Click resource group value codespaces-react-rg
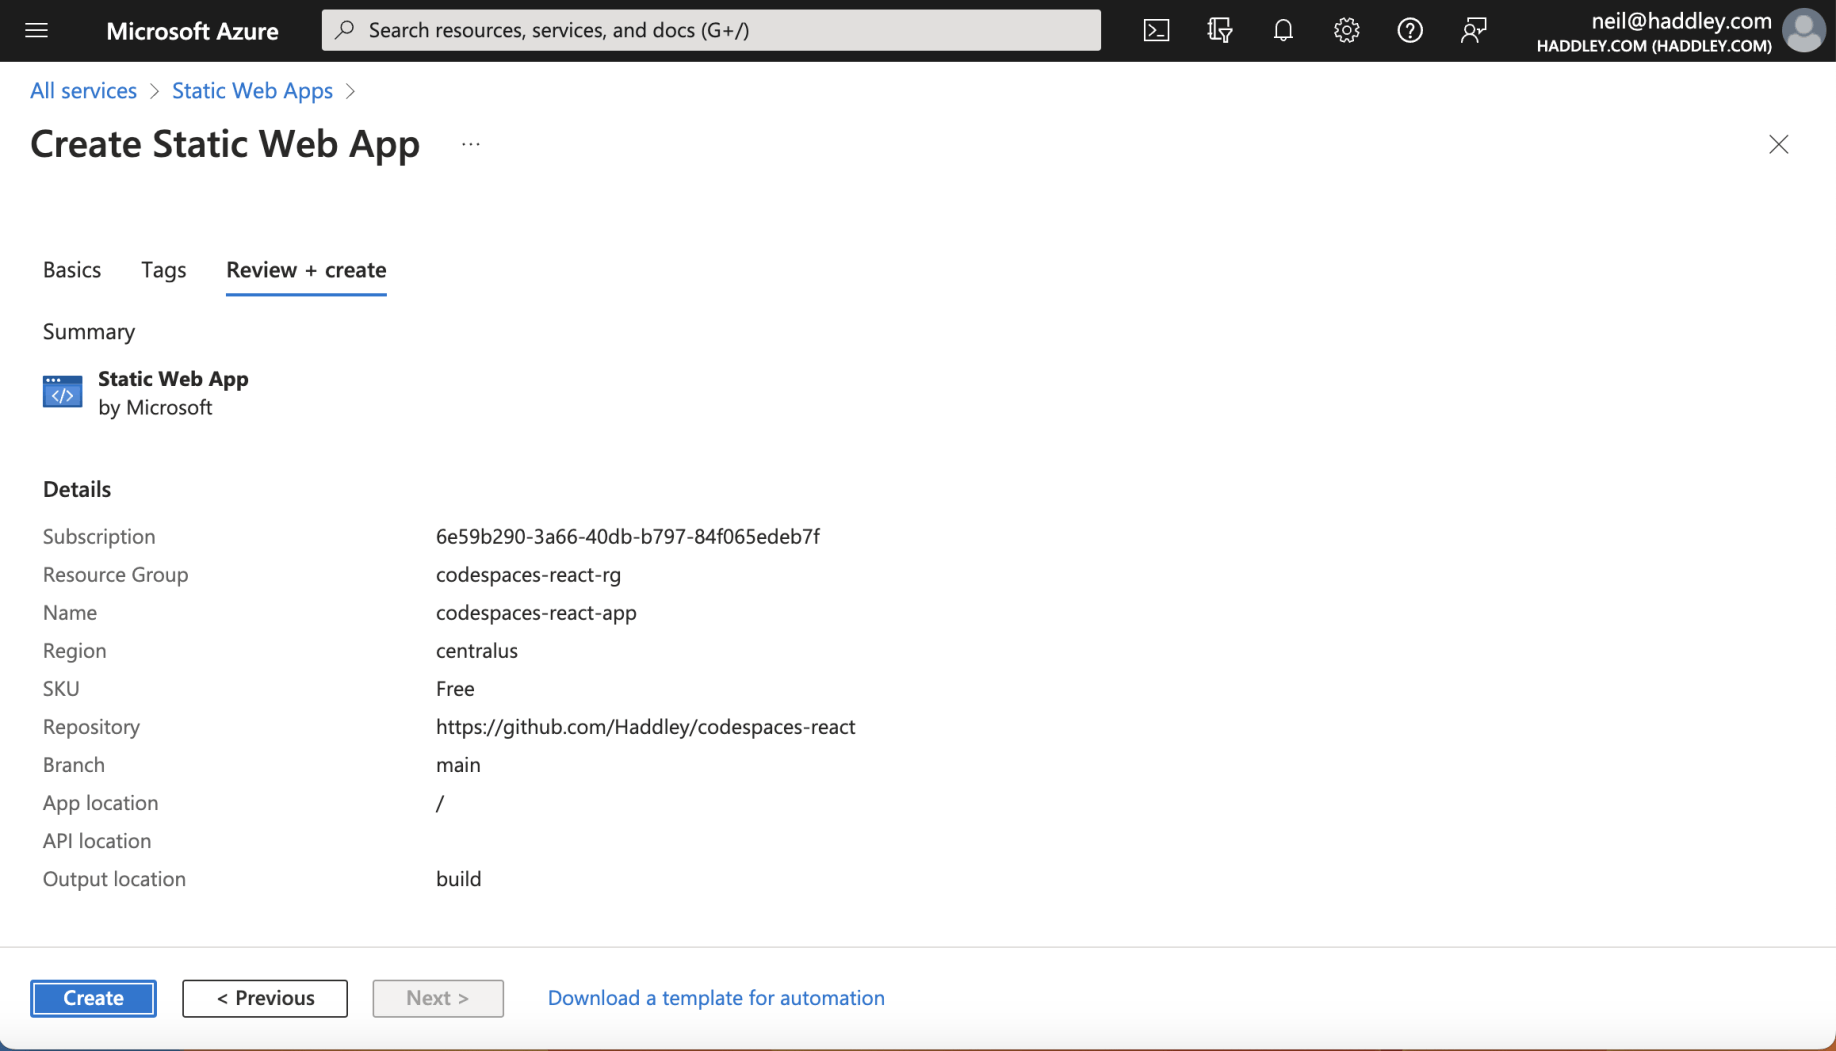Screen dimensions: 1836x1051 [528, 575]
